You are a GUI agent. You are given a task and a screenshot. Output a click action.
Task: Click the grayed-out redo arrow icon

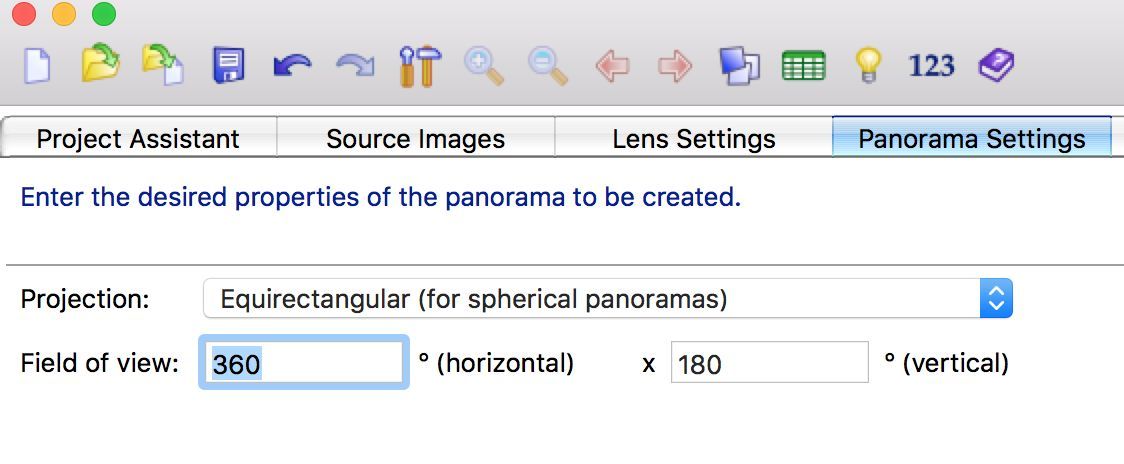[x=356, y=67]
